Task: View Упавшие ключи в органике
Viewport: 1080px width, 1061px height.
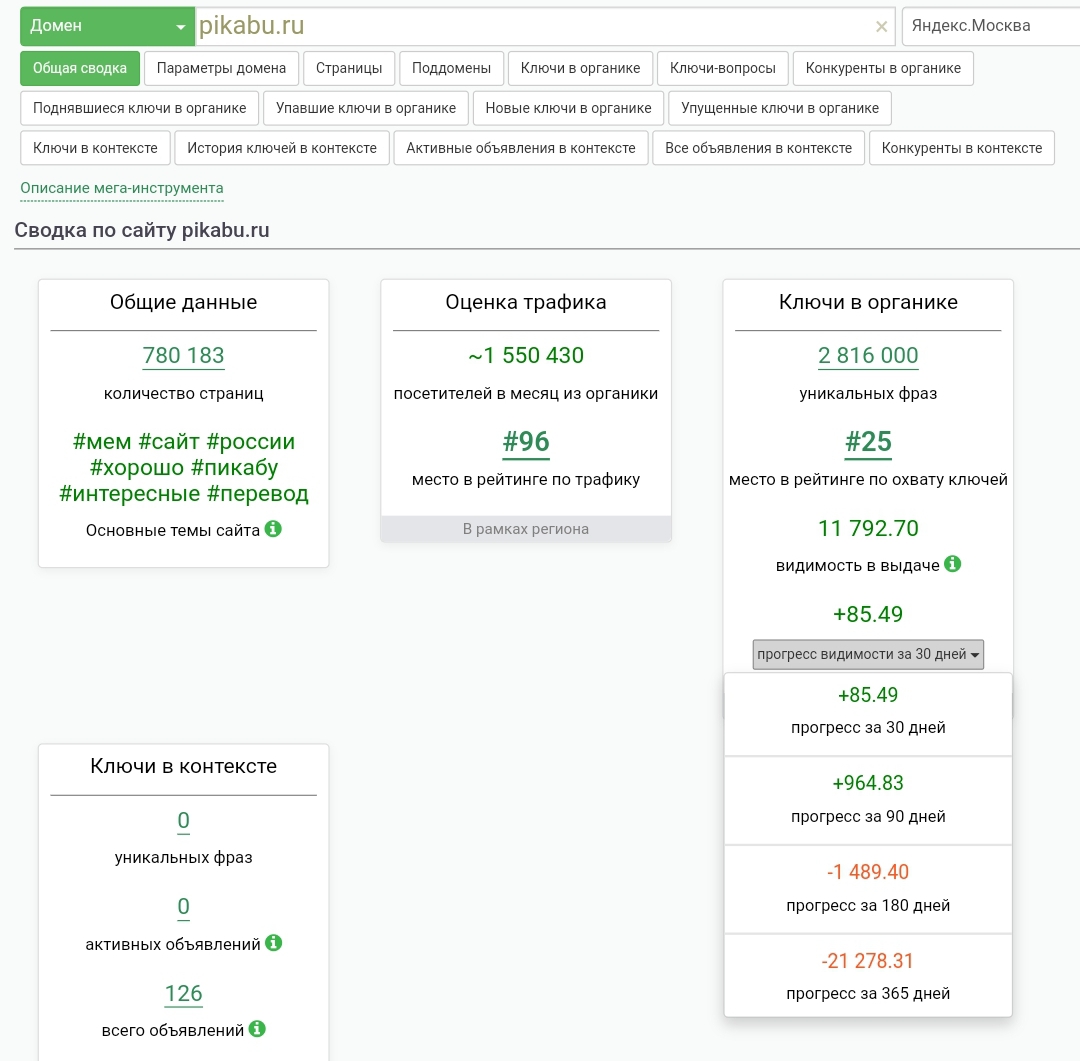Action: pos(366,108)
